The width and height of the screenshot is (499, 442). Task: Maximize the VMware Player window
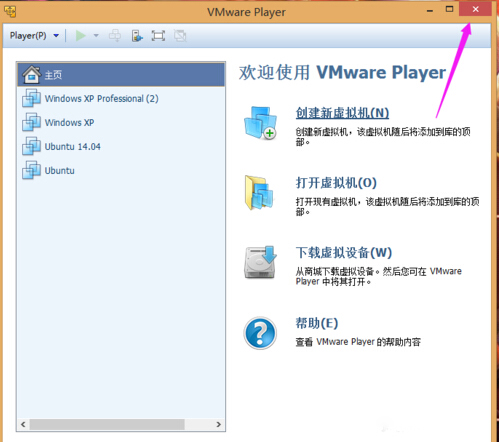click(x=449, y=9)
